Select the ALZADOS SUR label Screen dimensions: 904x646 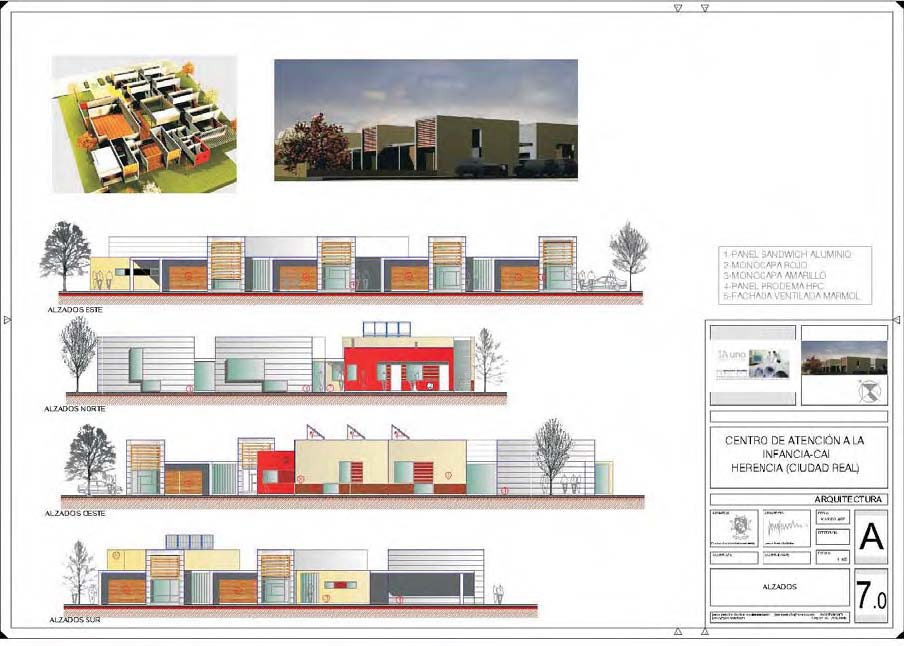coord(73,620)
